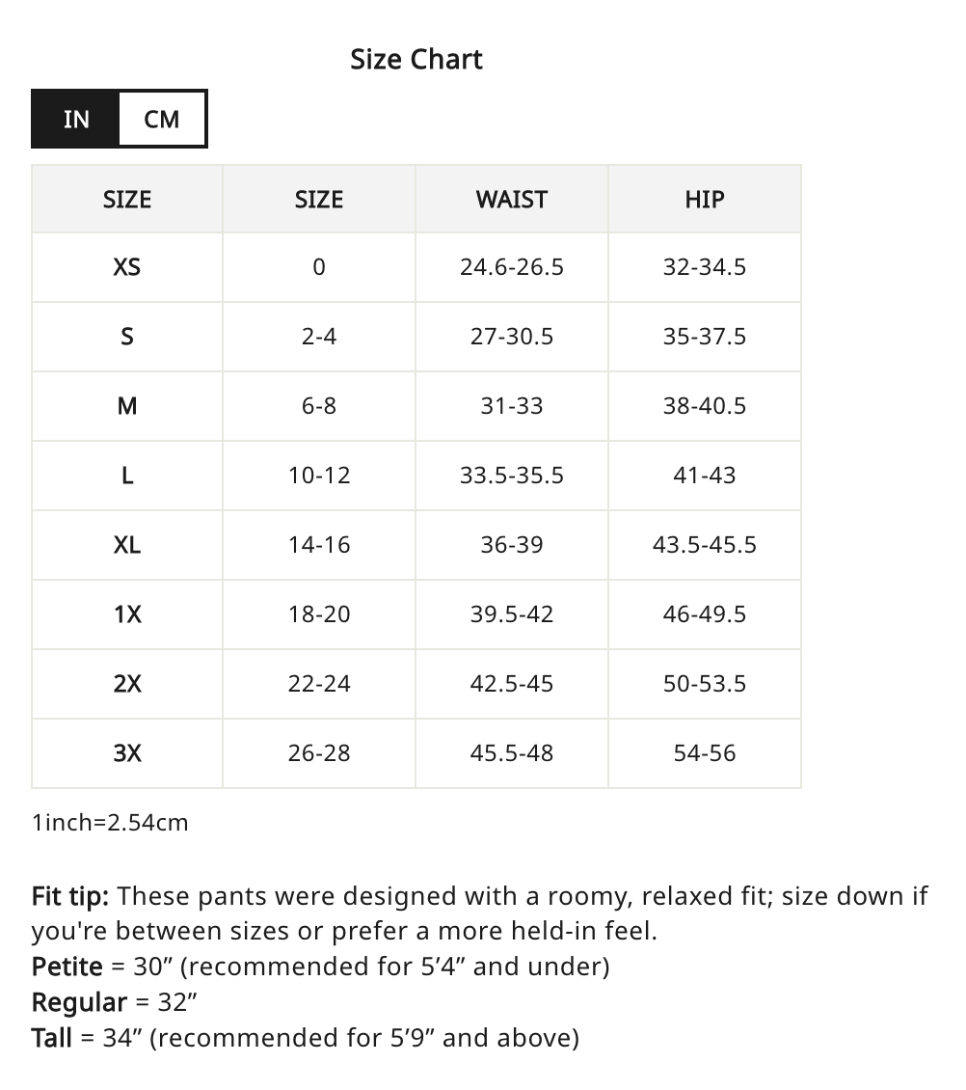Click the XL size row label
The height and width of the screenshot is (1090, 966).
127,545
